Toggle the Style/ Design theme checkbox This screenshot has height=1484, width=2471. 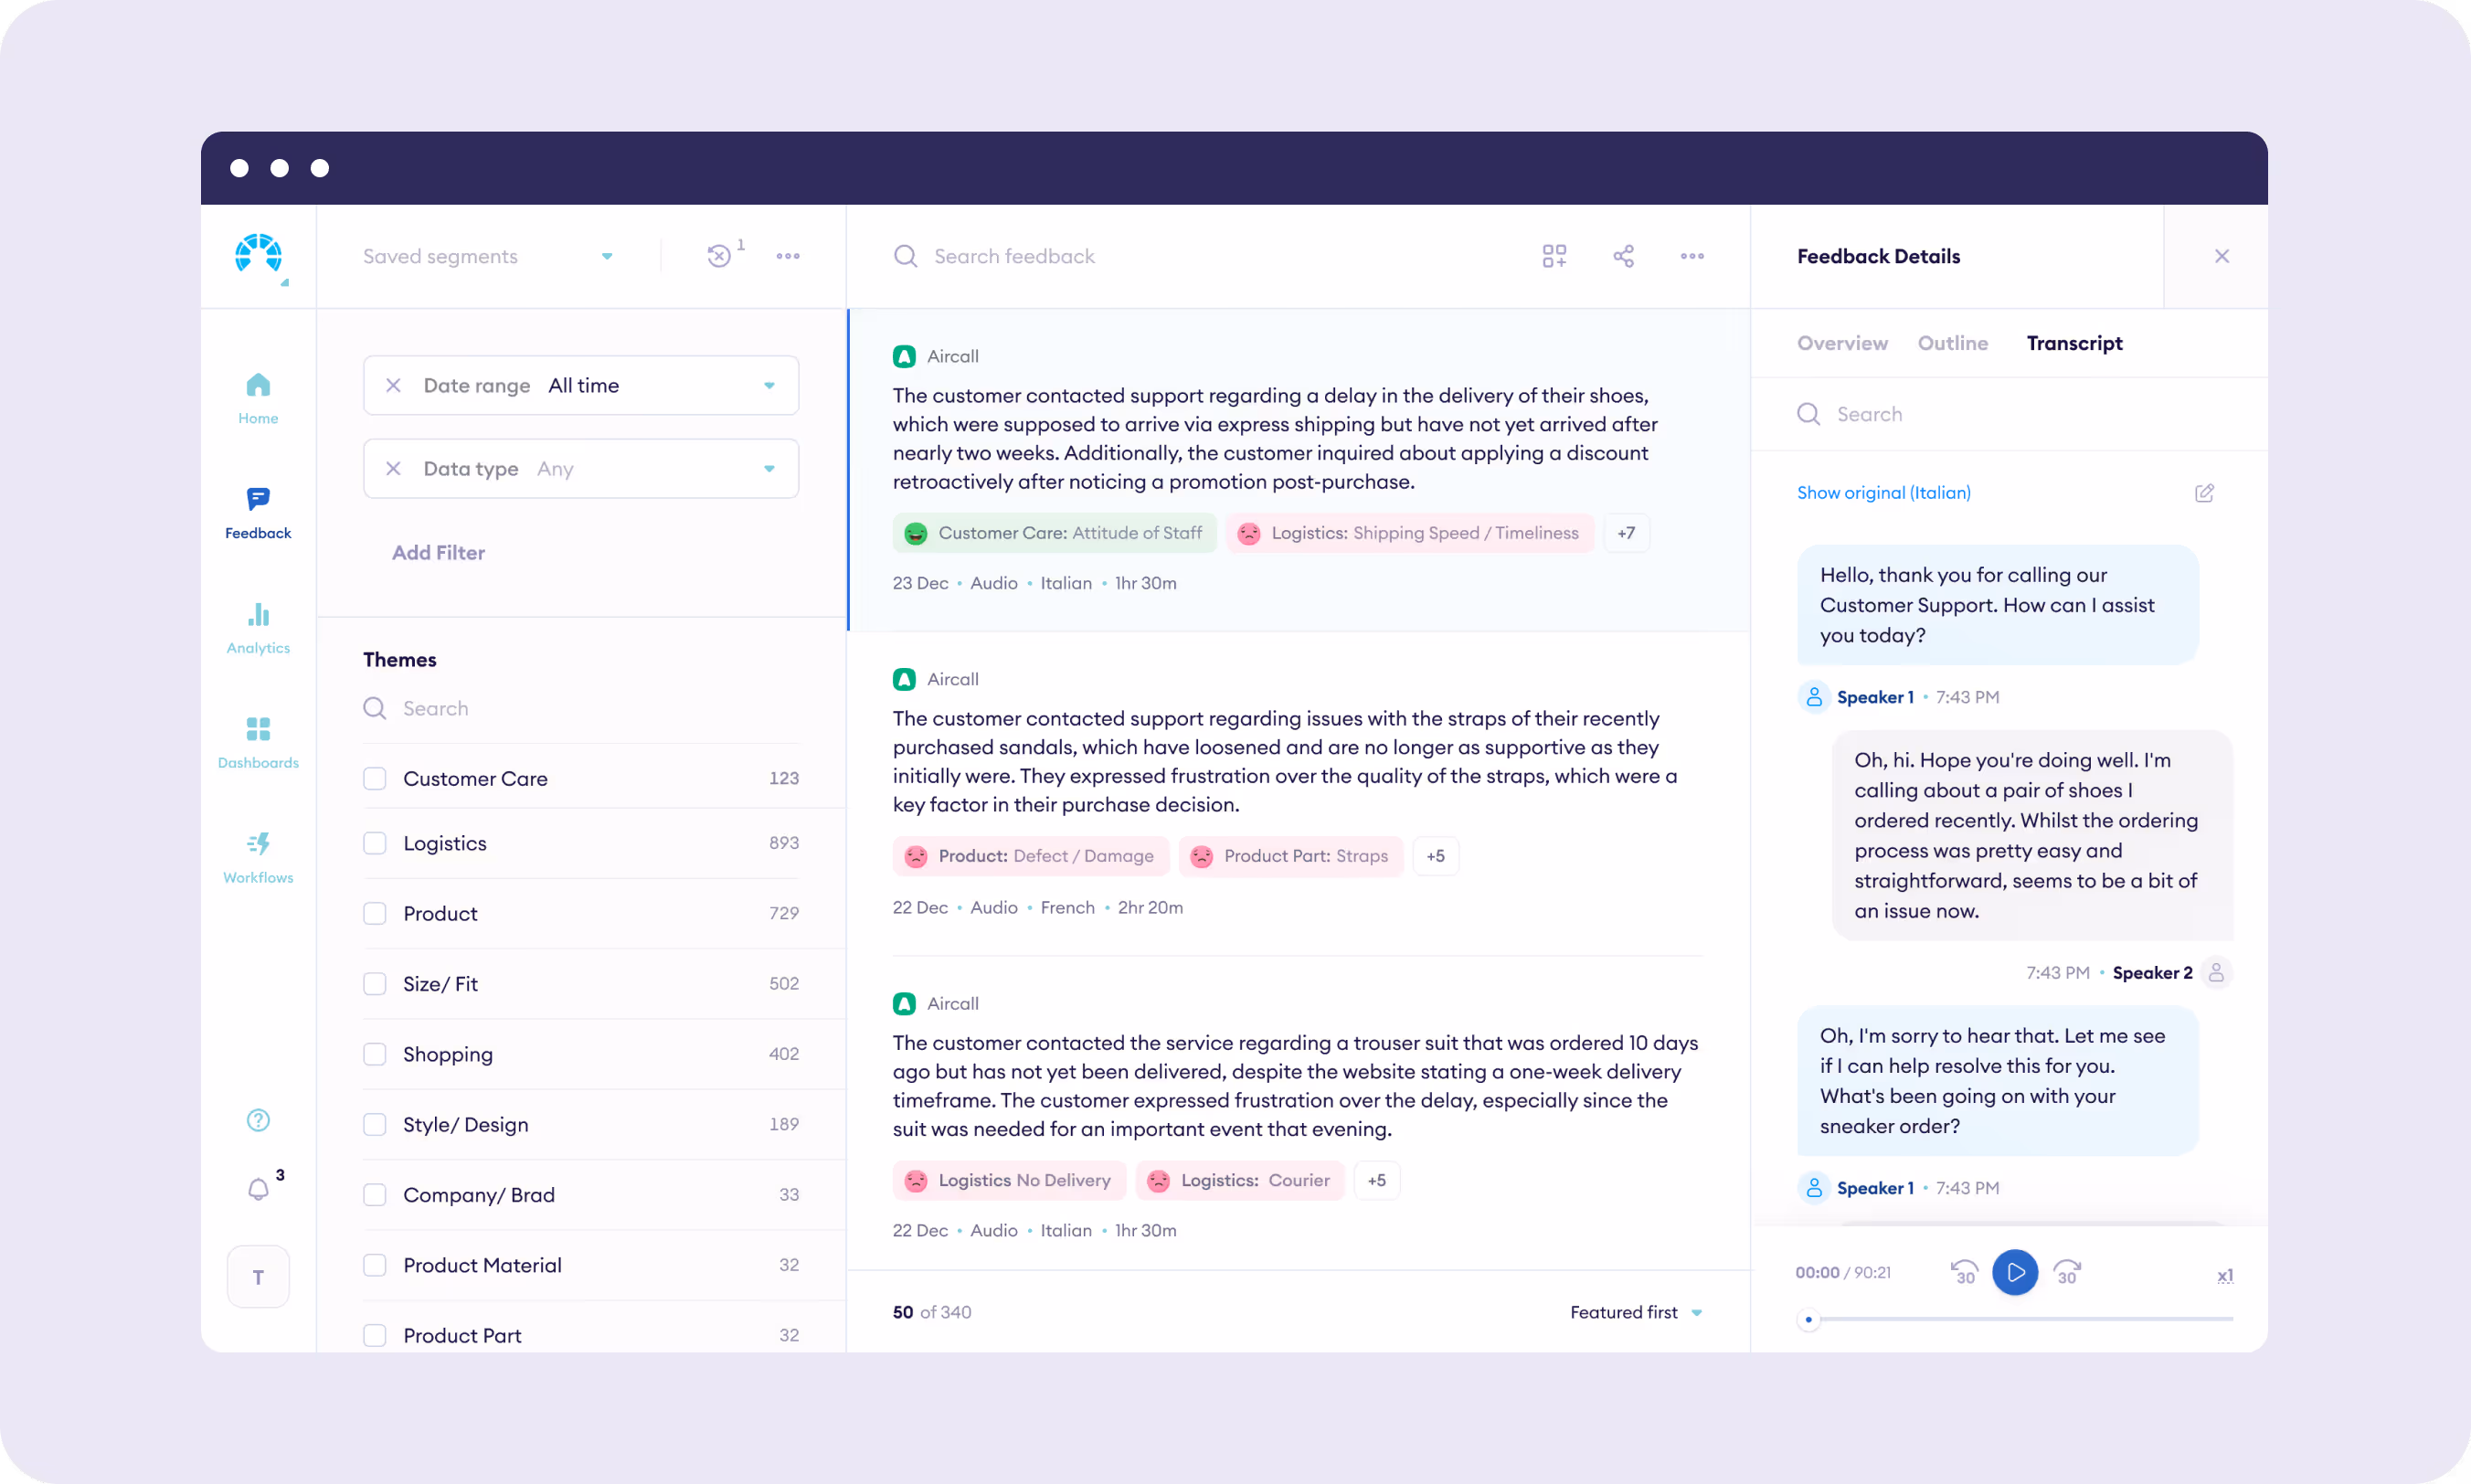click(x=375, y=1124)
